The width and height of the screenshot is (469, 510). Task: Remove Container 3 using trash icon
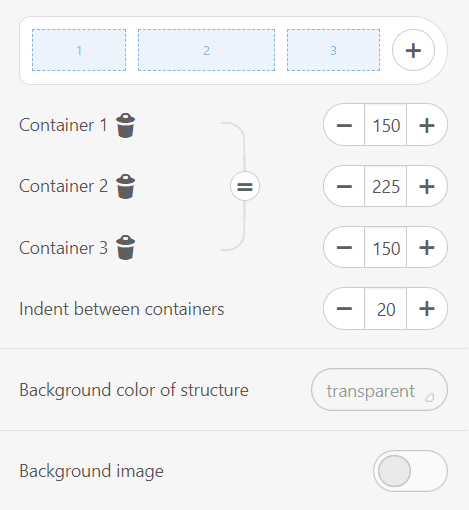pos(125,247)
